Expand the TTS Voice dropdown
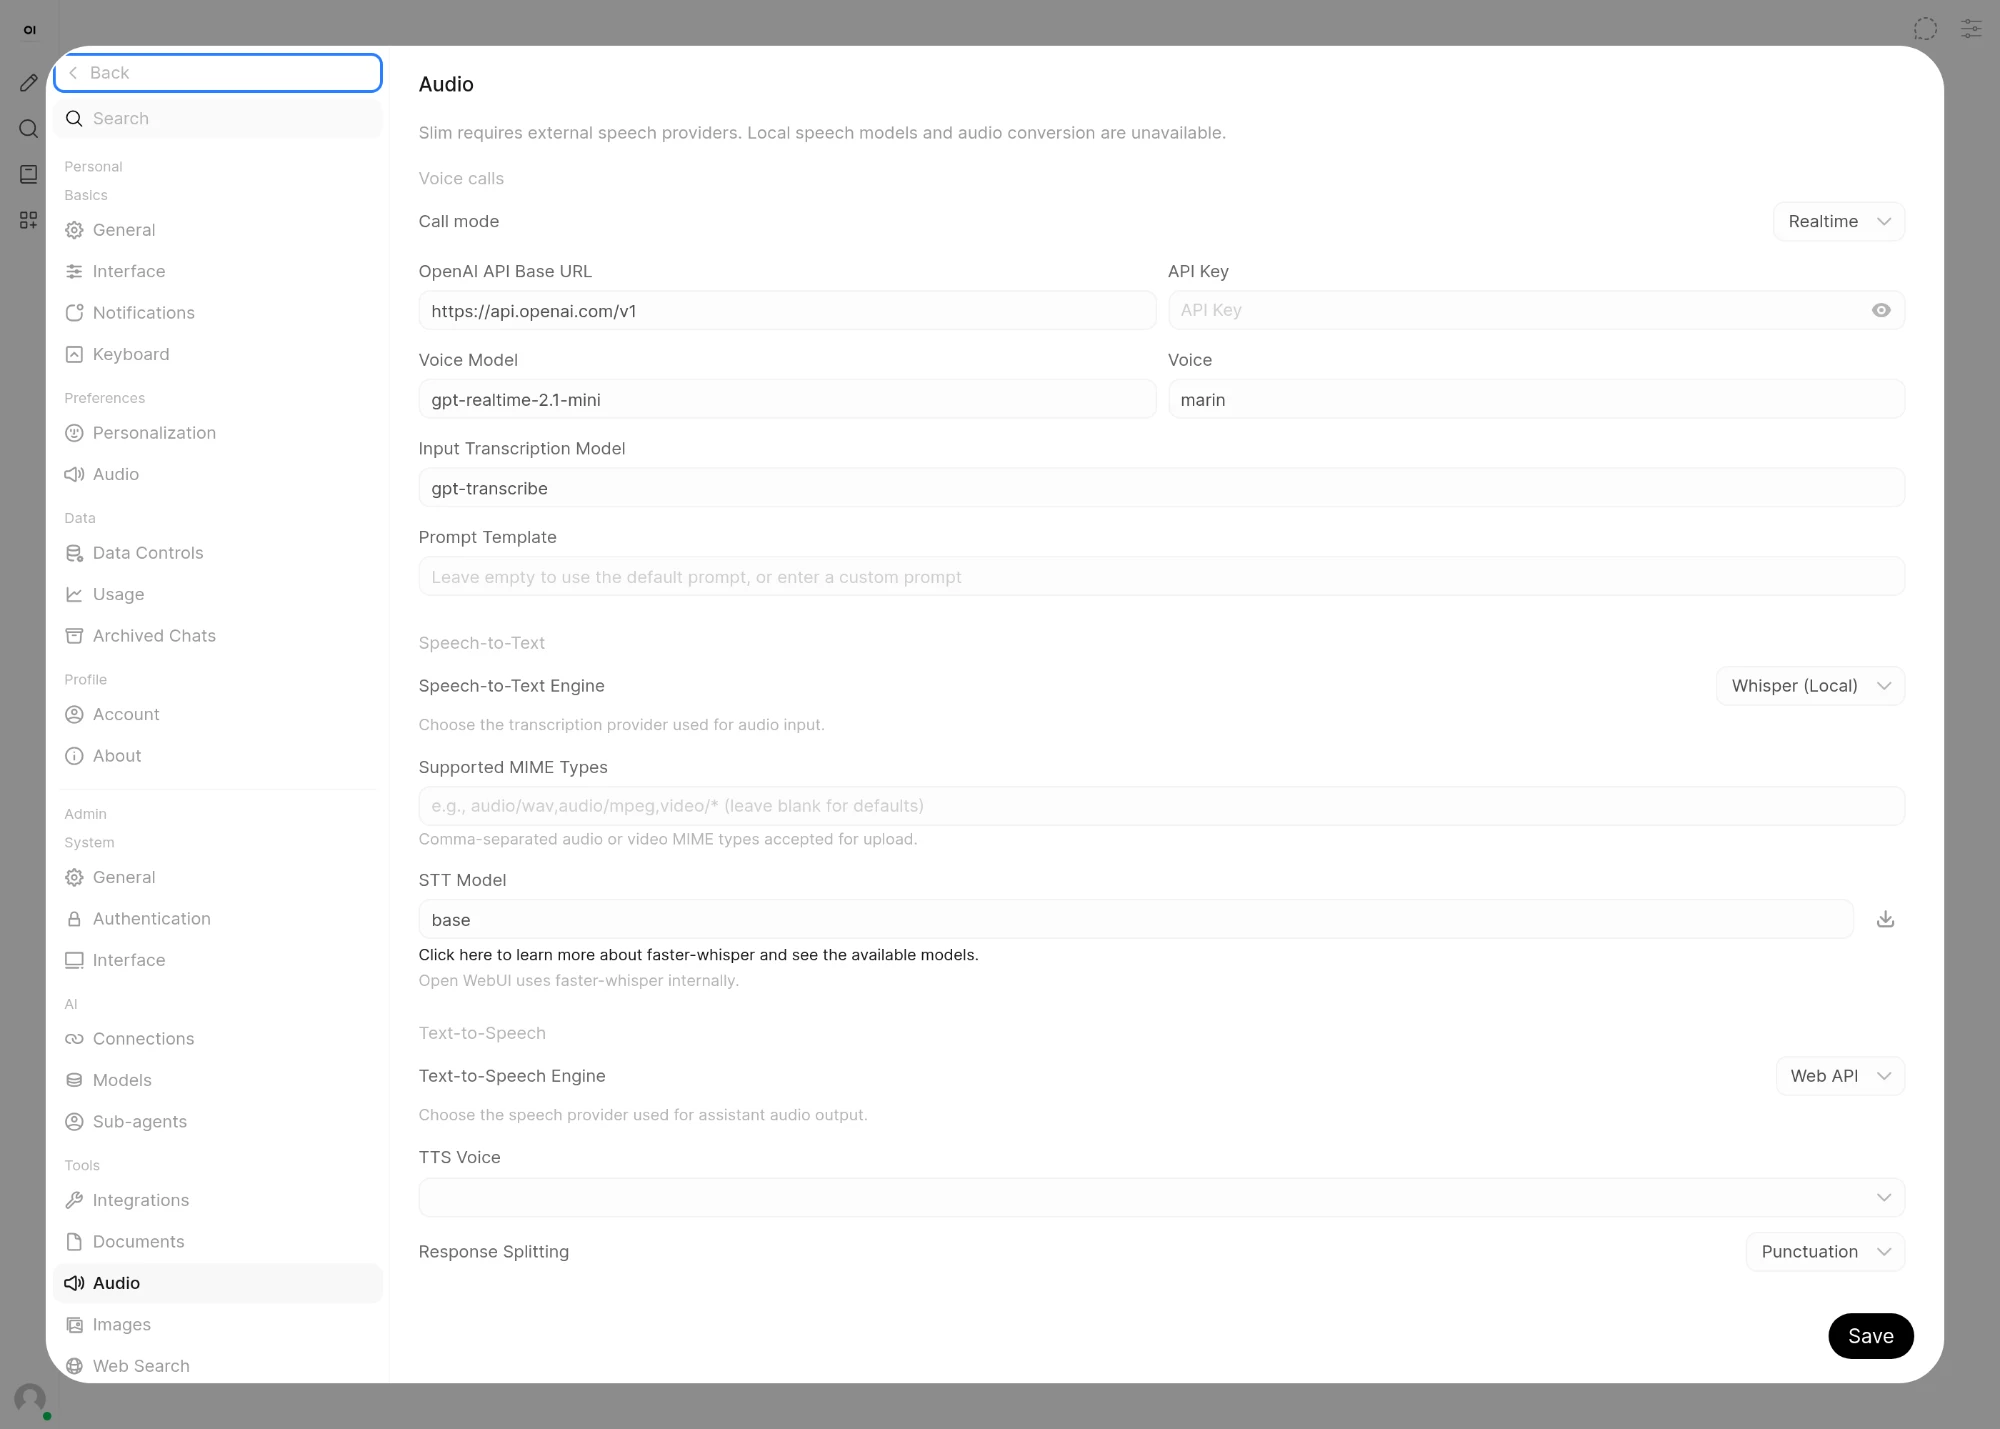Screen dimensions: 2000x1429 click(x=1161, y=1197)
